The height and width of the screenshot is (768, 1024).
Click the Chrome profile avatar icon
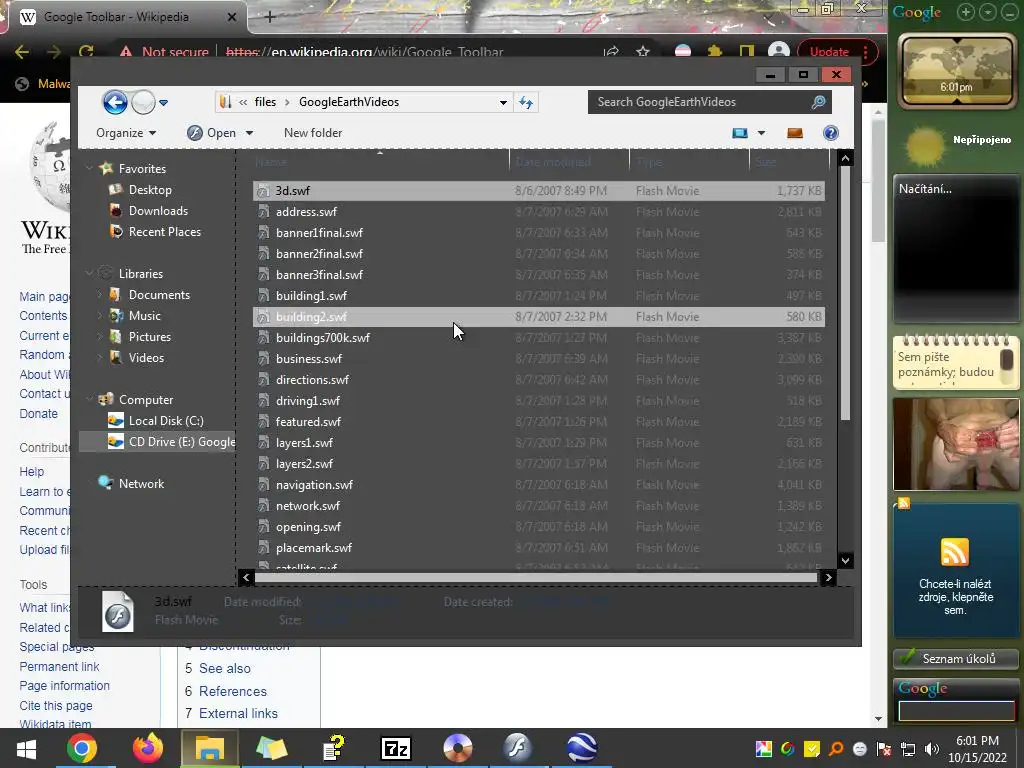click(778, 52)
